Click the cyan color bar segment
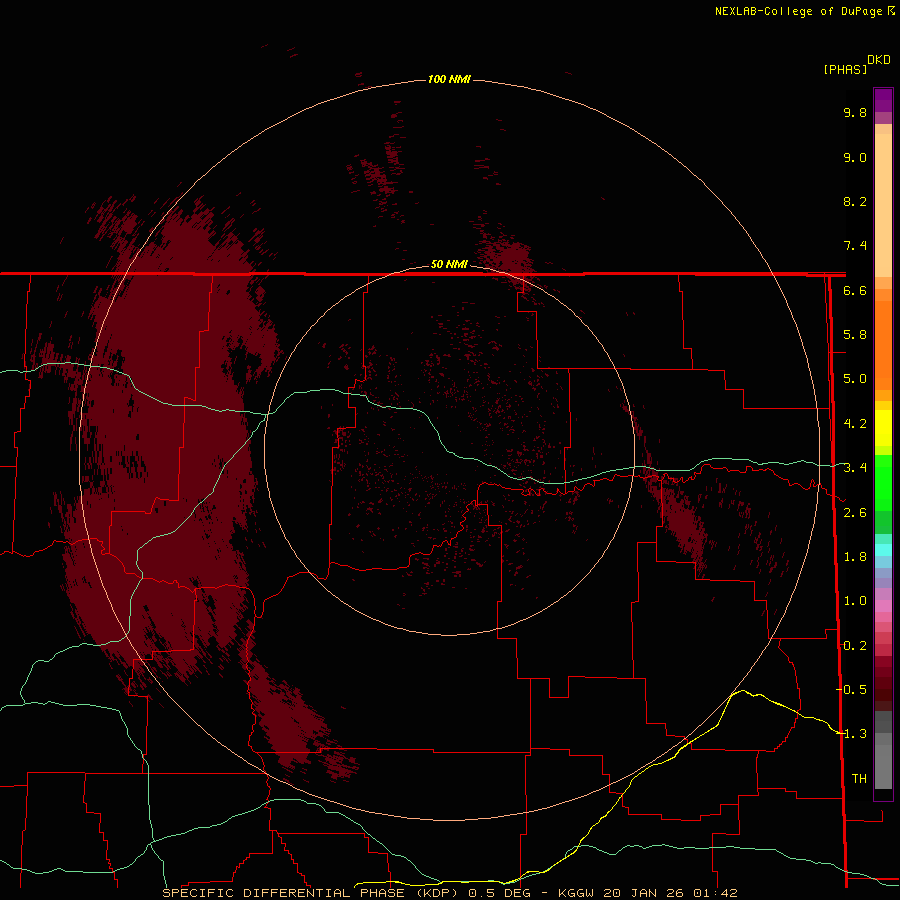The height and width of the screenshot is (900, 900). 883,550
